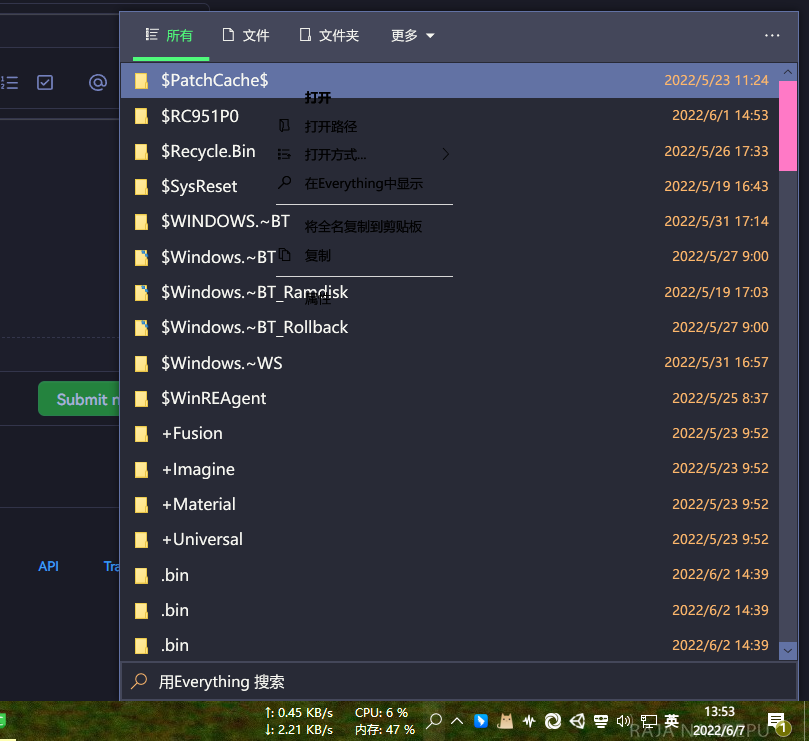809x741 pixels.
Task: Select the $Windows.~WS result name
Action: coord(222,363)
